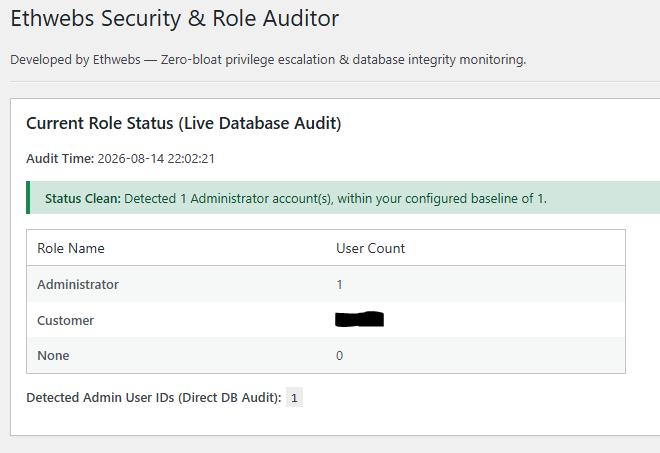Click the 'User Count' column header
This screenshot has width=660, height=453.
pyautogui.click(x=370, y=248)
